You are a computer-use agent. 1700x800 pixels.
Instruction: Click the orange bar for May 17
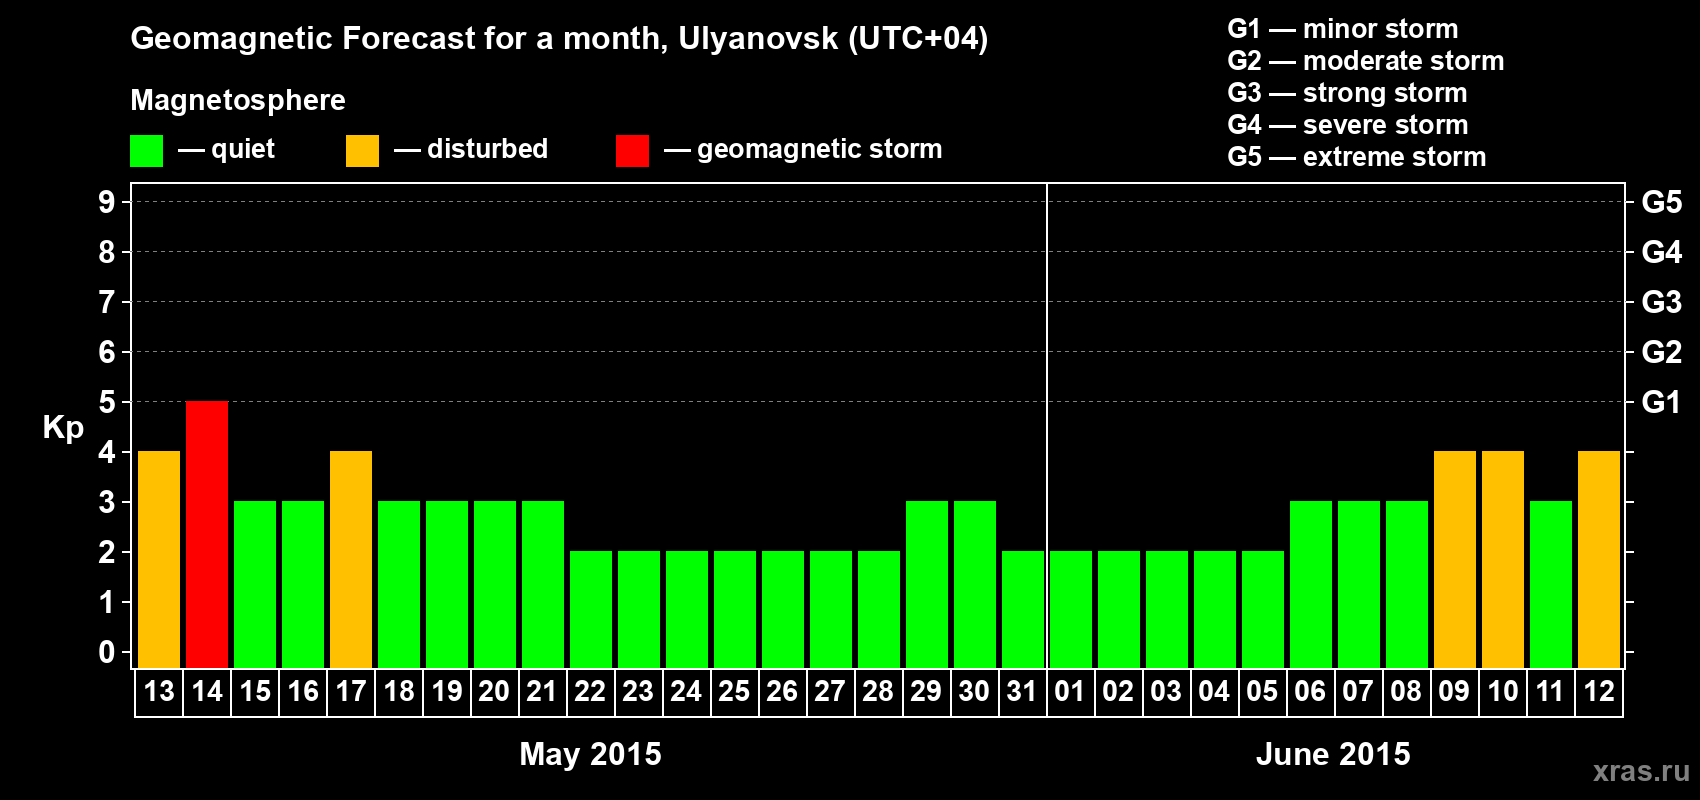351,560
